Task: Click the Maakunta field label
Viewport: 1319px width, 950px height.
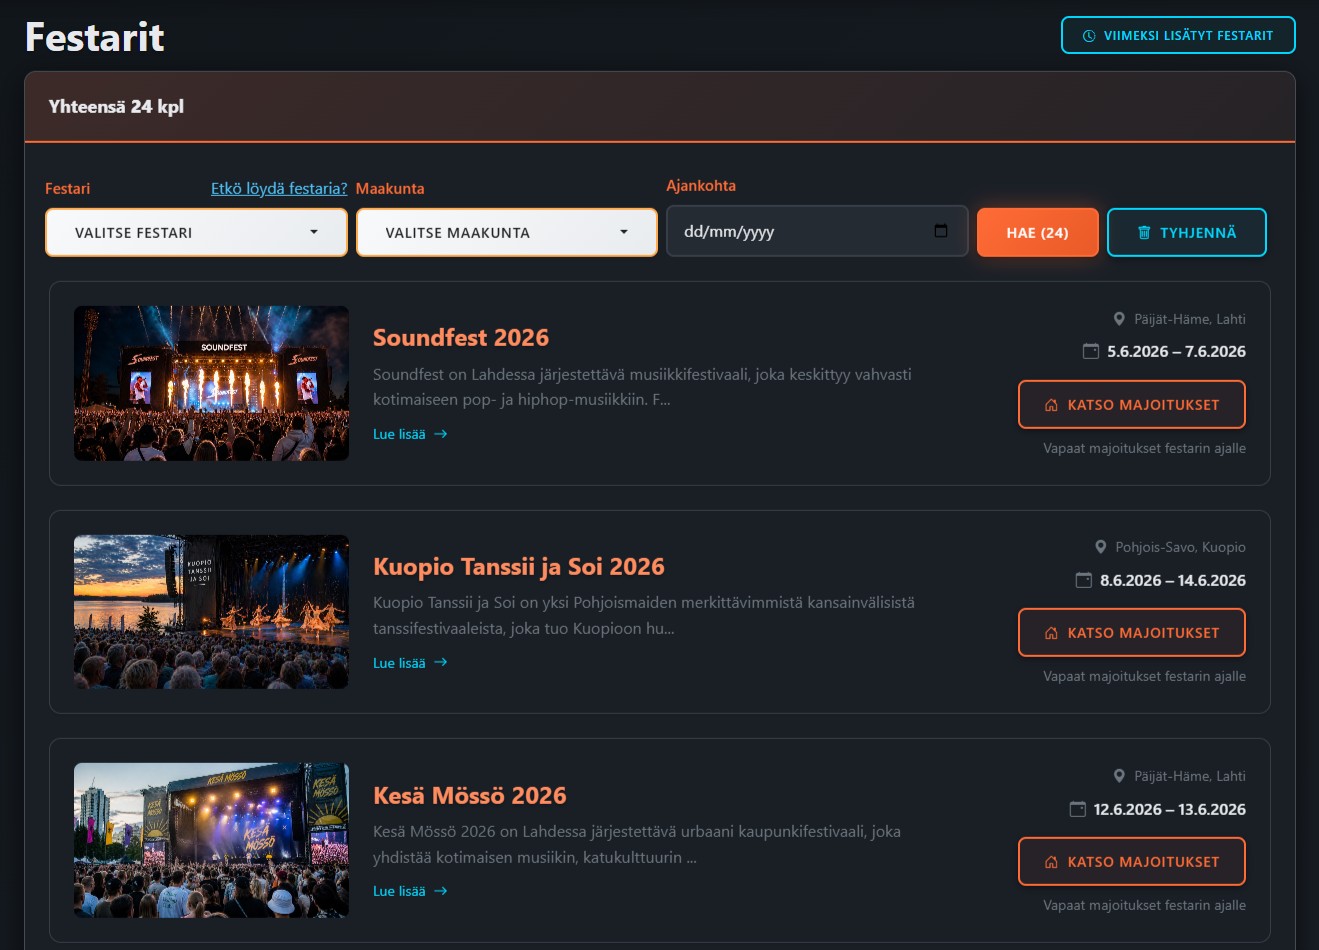Action: click(x=390, y=188)
